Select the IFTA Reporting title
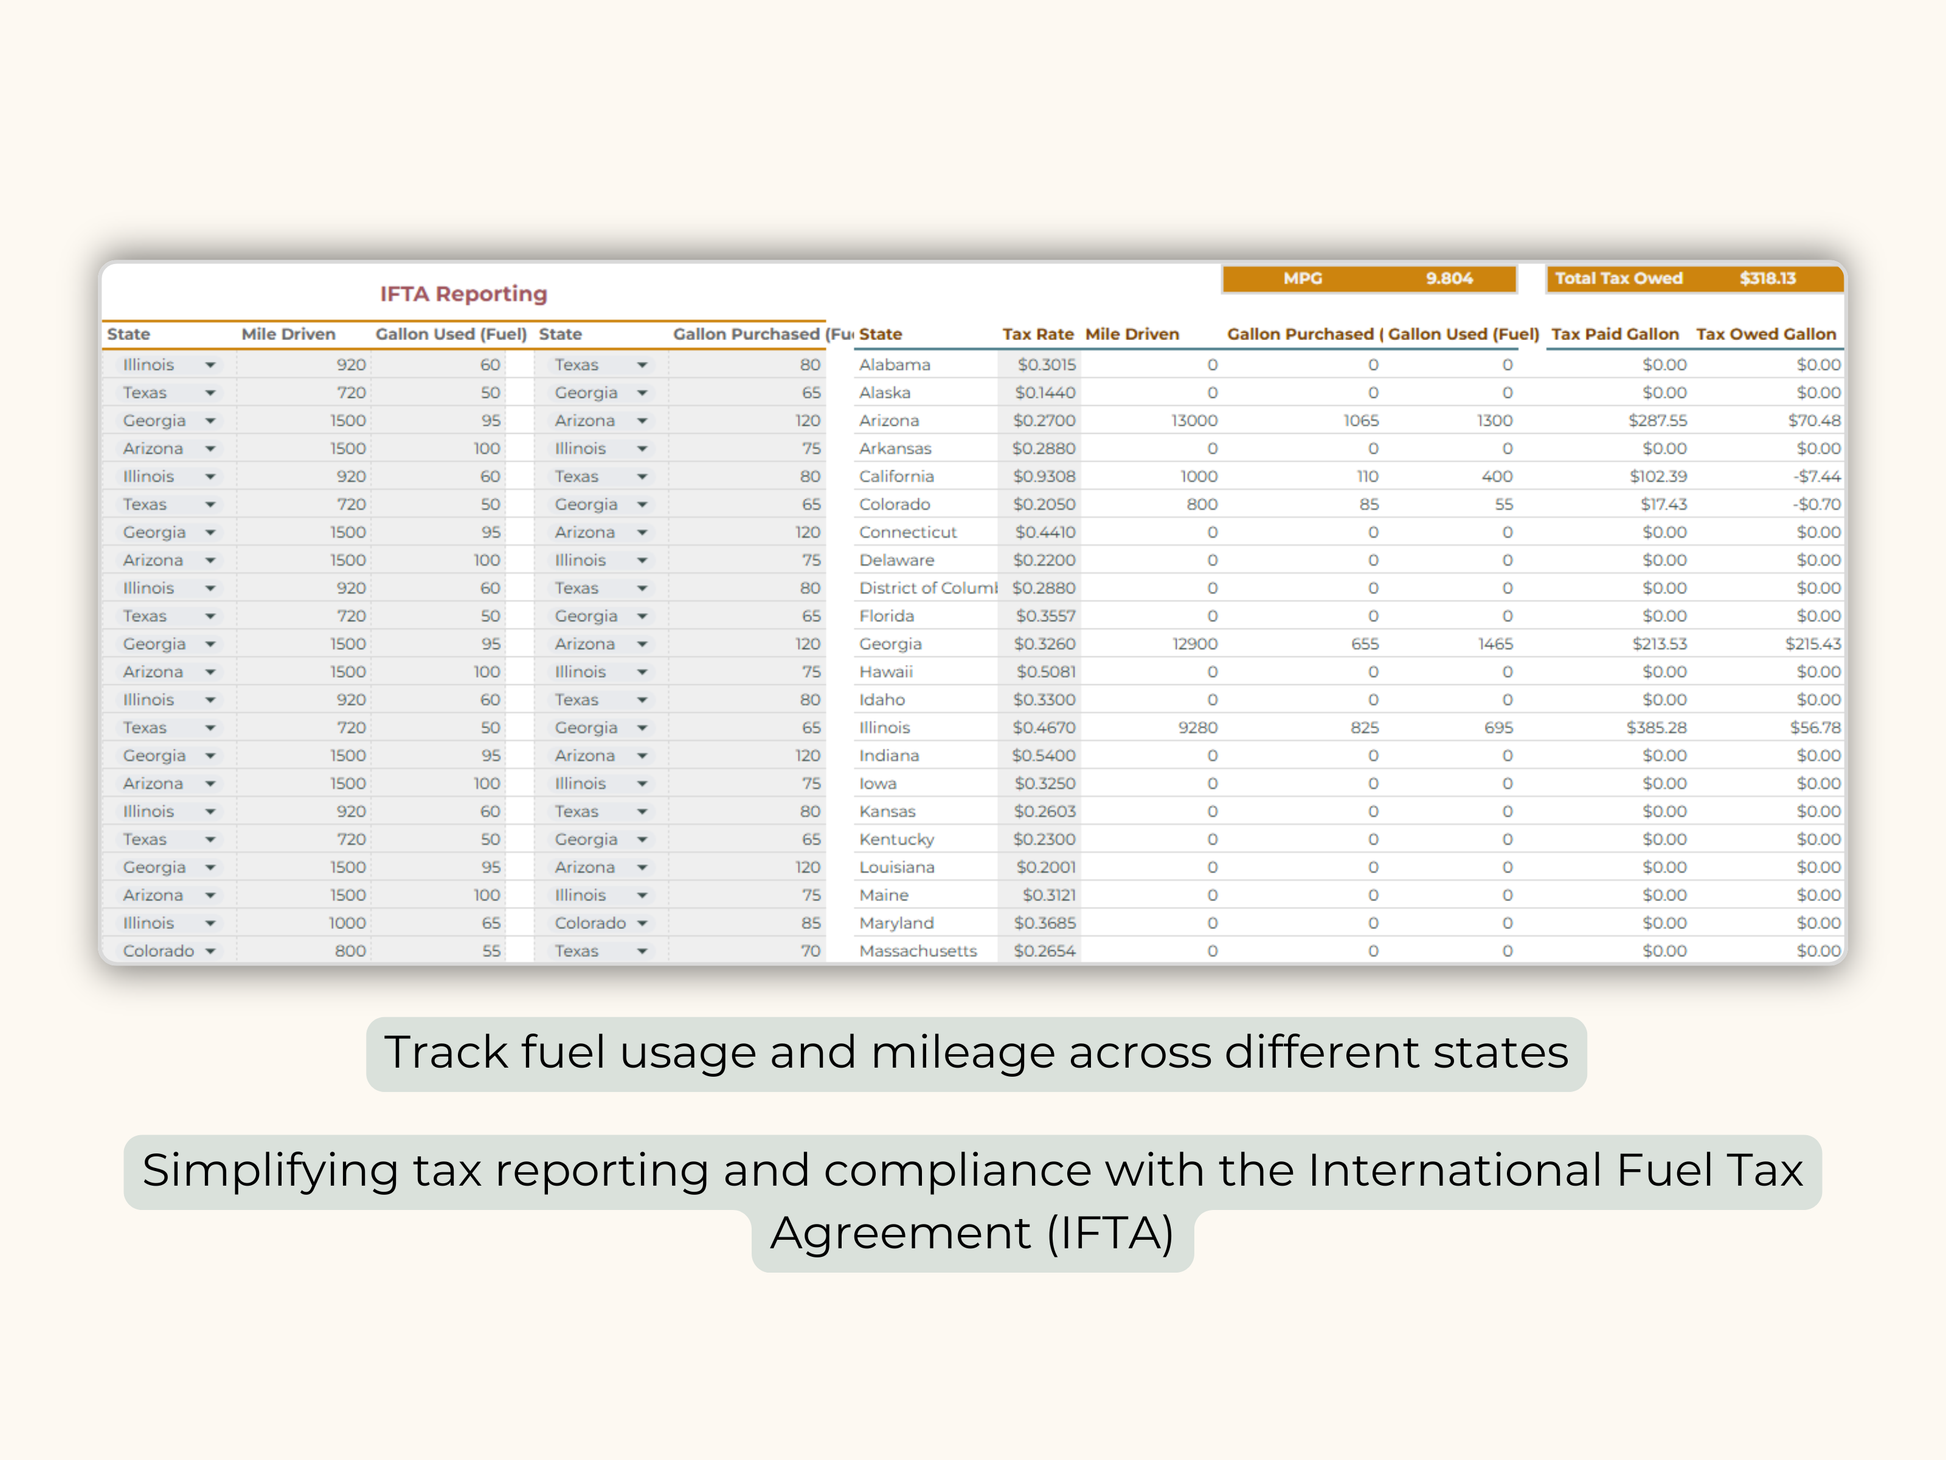 (463, 294)
